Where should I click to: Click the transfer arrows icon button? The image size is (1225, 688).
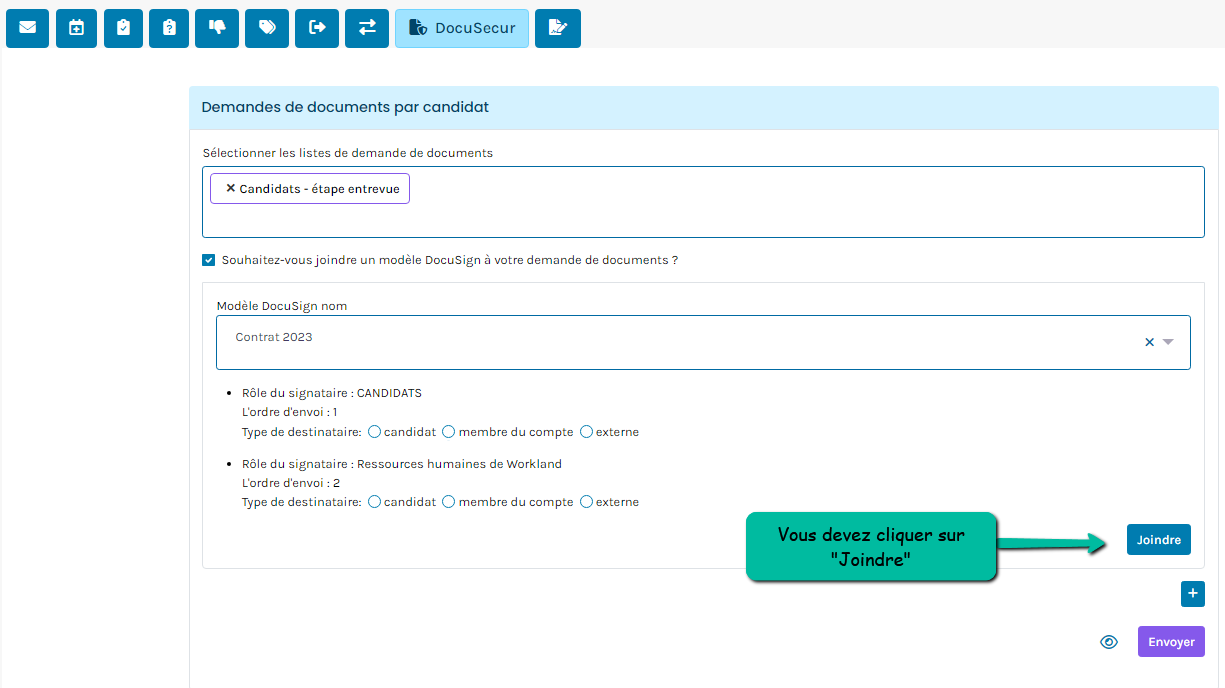[367, 28]
